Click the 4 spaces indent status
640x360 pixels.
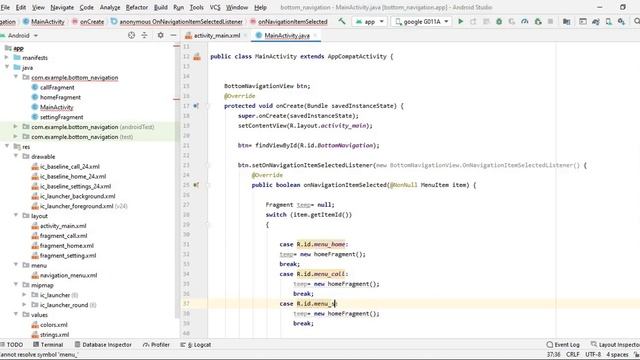click(617, 355)
